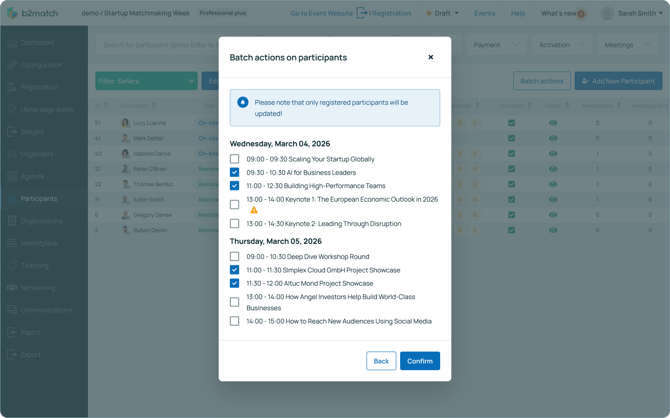Check Scaling Your Startup Globally session
Screen dimensions: 670x418
235,159
